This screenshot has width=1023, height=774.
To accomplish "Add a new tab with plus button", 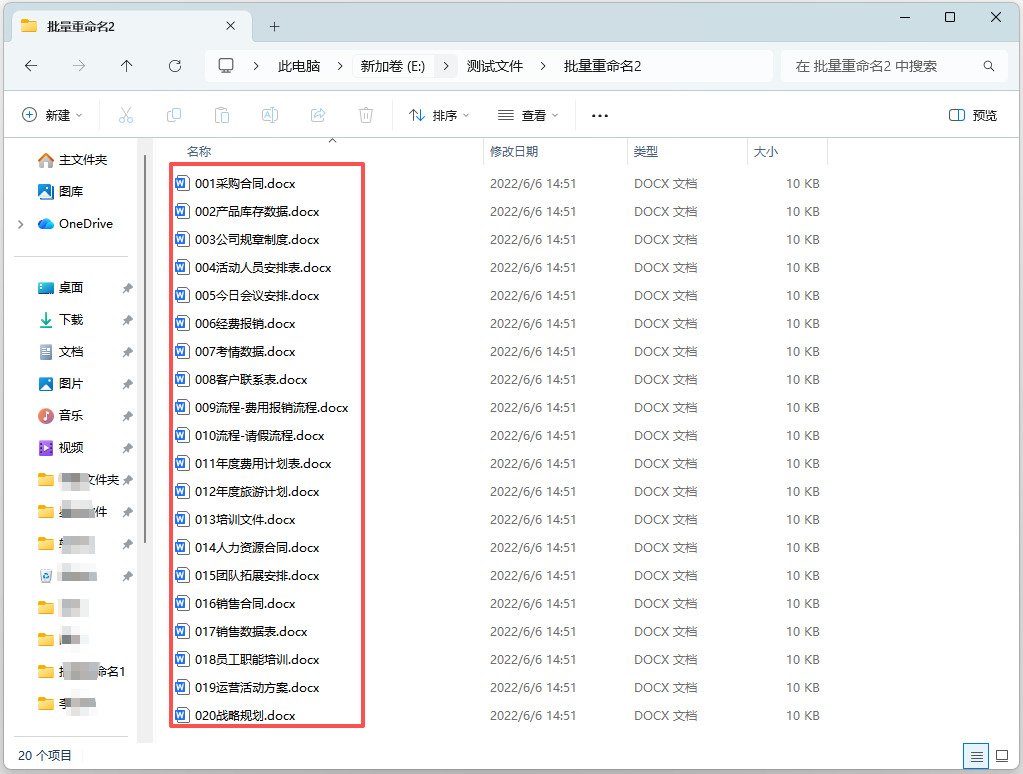I will [275, 27].
